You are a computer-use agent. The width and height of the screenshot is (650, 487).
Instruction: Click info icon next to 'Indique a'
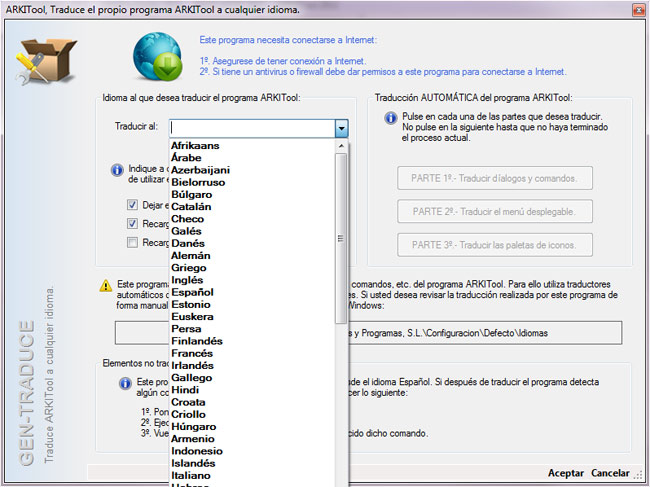click(x=117, y=170)
